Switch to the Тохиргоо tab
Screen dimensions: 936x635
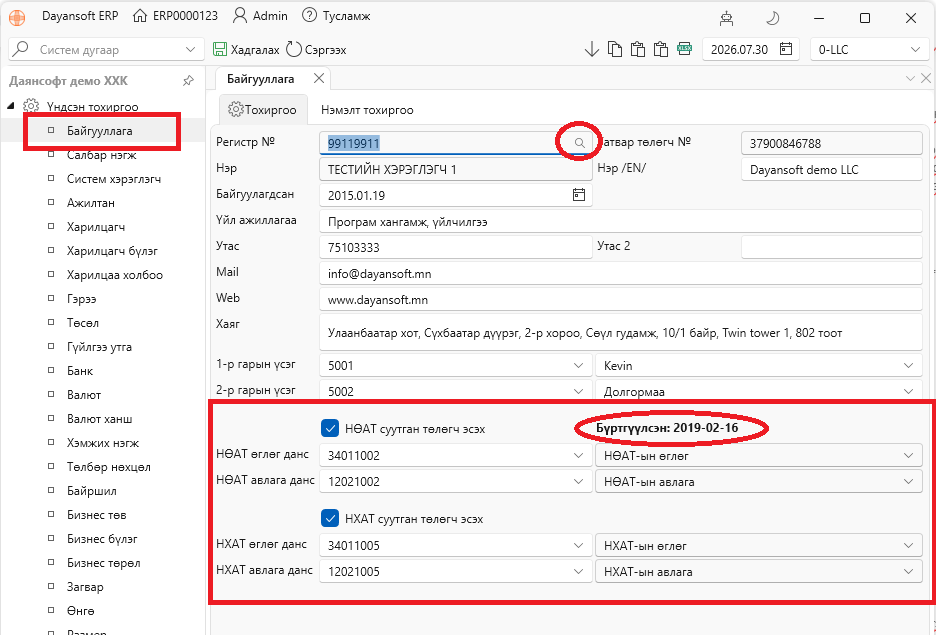tap(263, 110)
